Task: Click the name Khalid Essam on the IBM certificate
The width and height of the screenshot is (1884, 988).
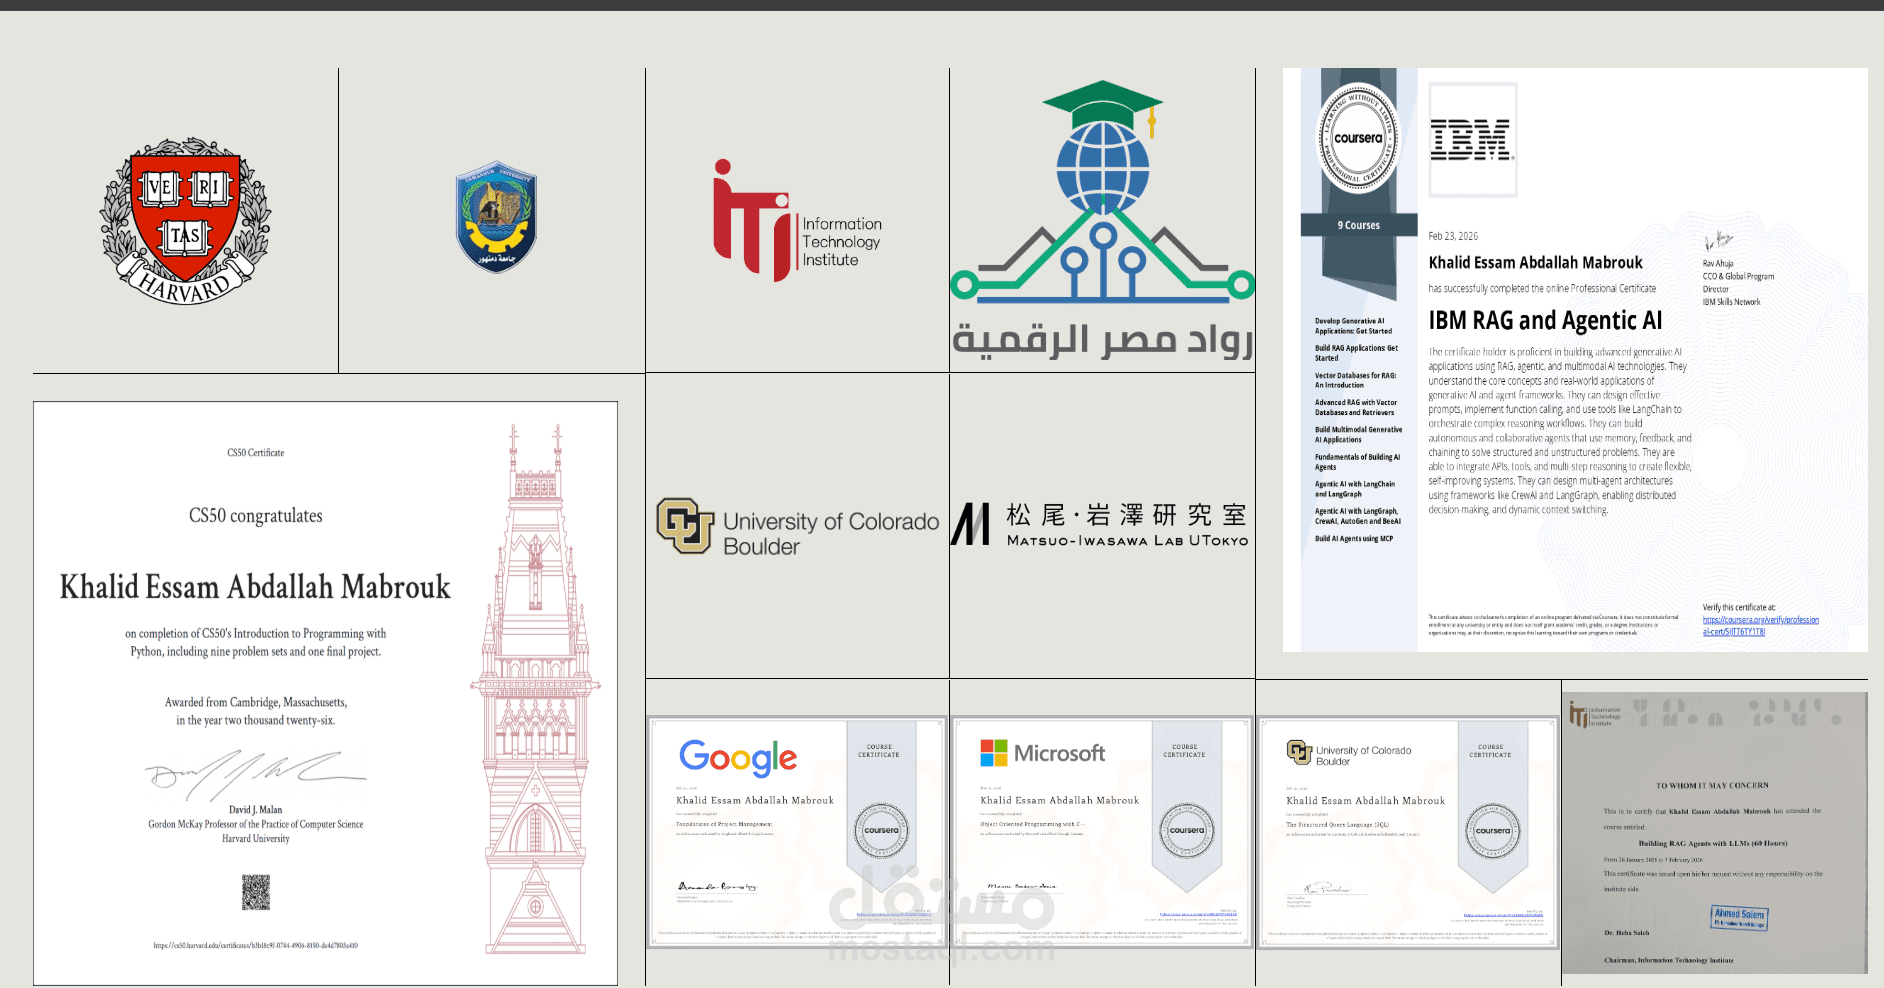Action: pos(1535,263)
